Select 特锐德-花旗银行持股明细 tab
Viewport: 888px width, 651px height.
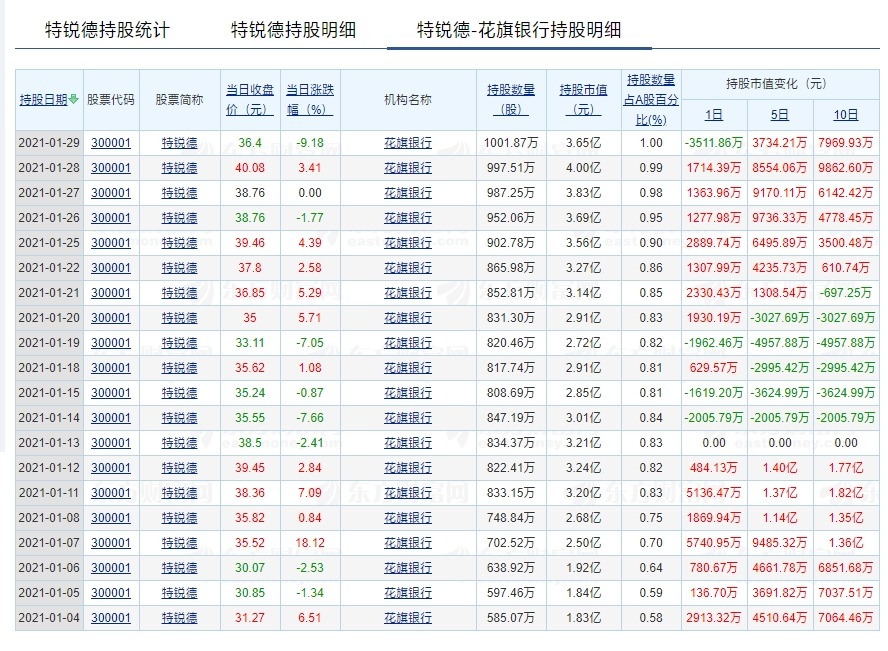(x=519, y=30)
